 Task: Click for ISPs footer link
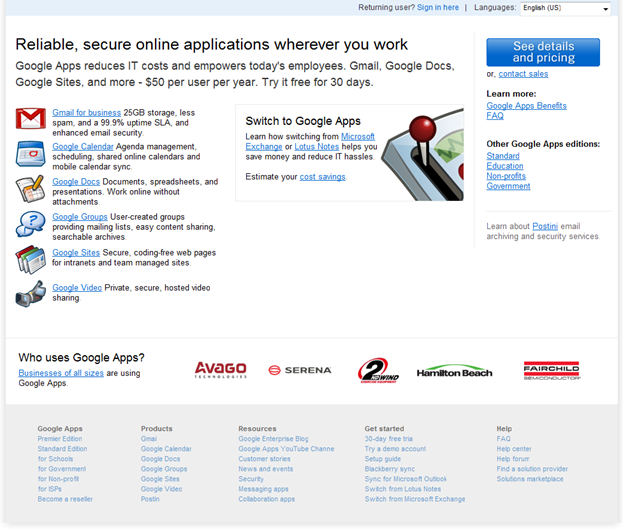50,489
